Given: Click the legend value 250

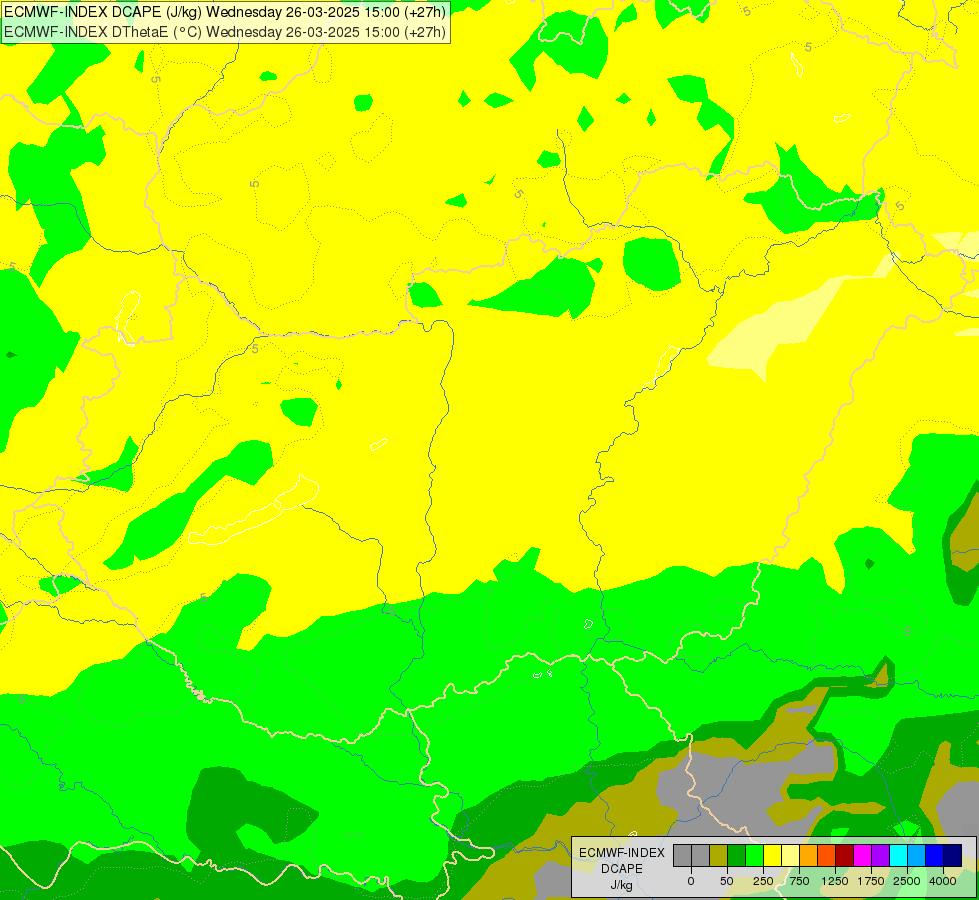Looking at the screenshot, I should tap(763, 881).
